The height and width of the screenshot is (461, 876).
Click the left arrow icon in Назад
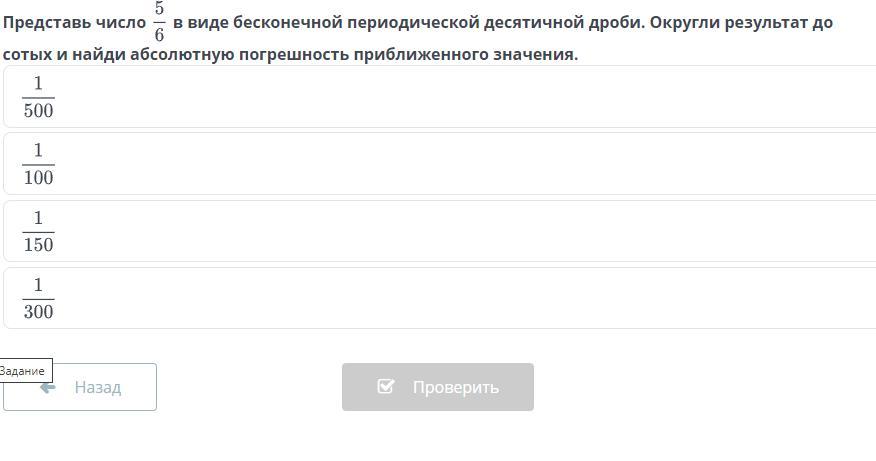click(47, 387)
